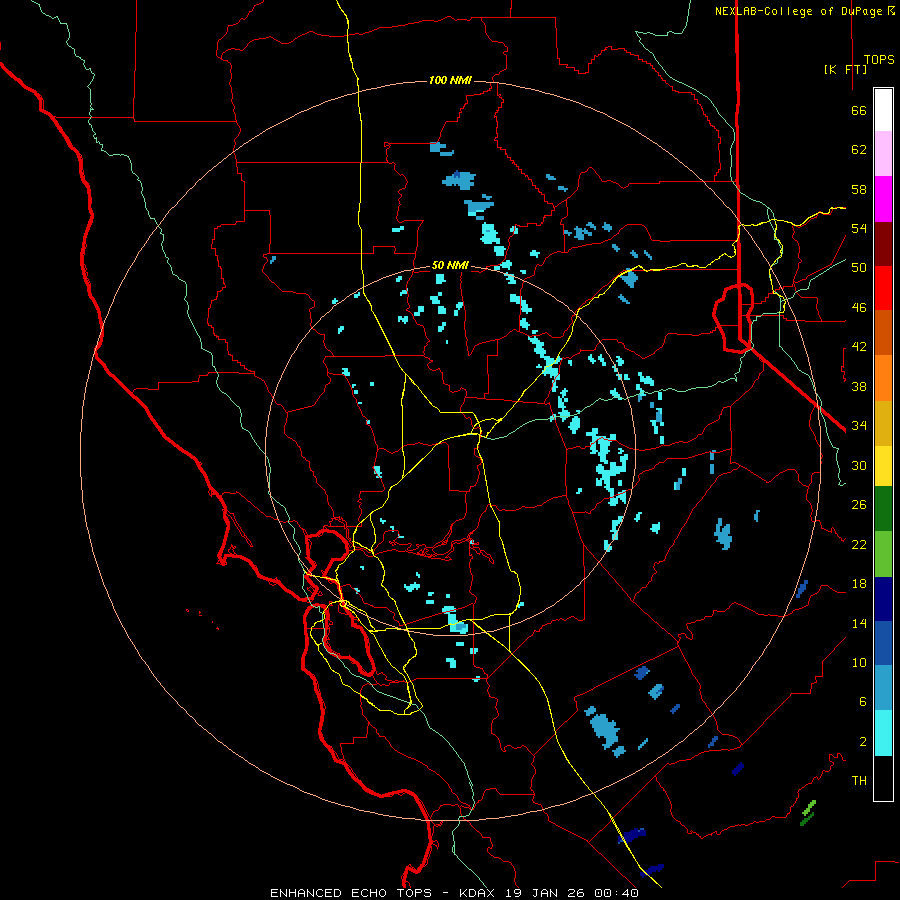The image size is (900, 900).
Task: Click the legend value 46
Action: pos(859,308)
